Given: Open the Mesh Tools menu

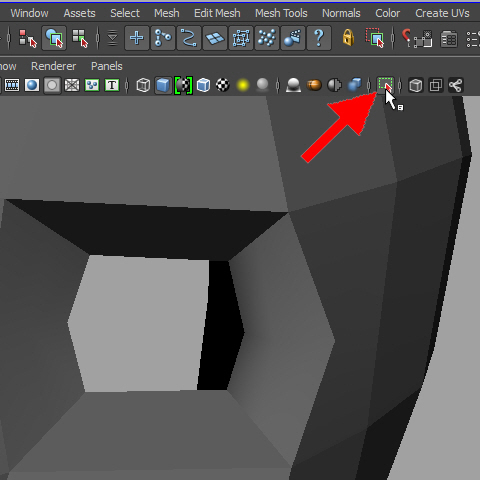Looking at the screenshot, I should point(281,13).
